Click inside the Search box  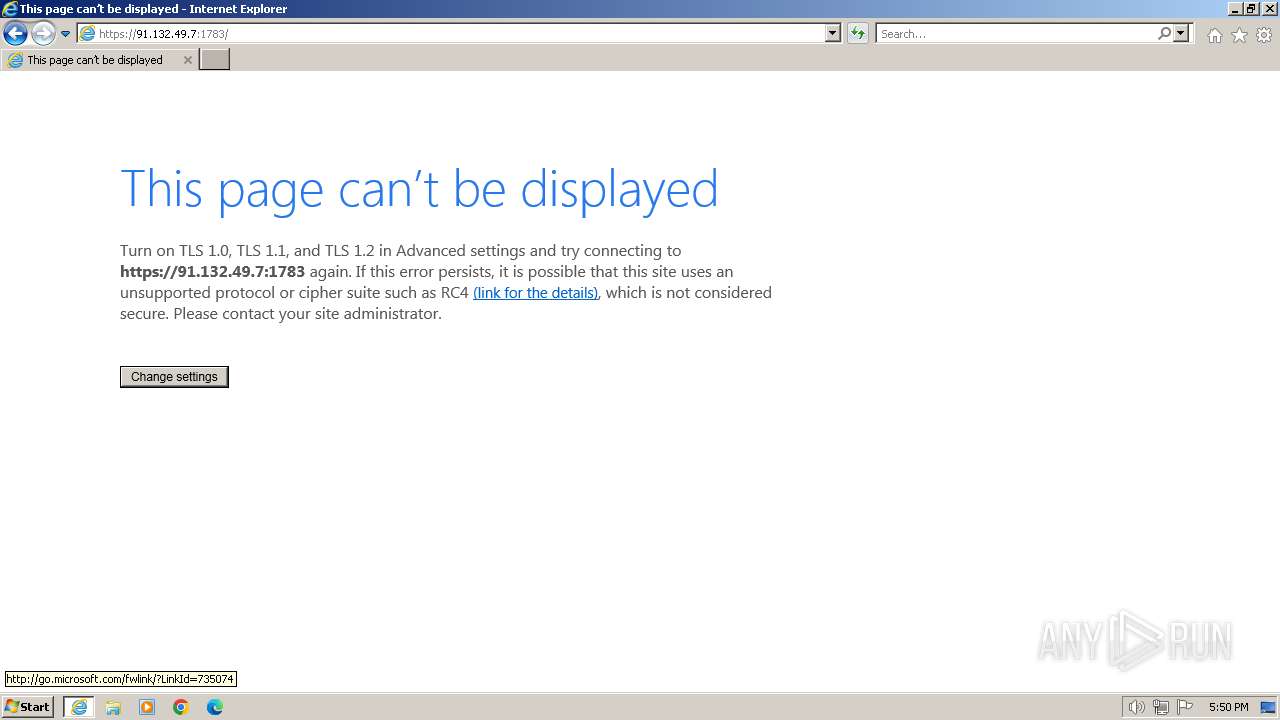pos(1016,34)
